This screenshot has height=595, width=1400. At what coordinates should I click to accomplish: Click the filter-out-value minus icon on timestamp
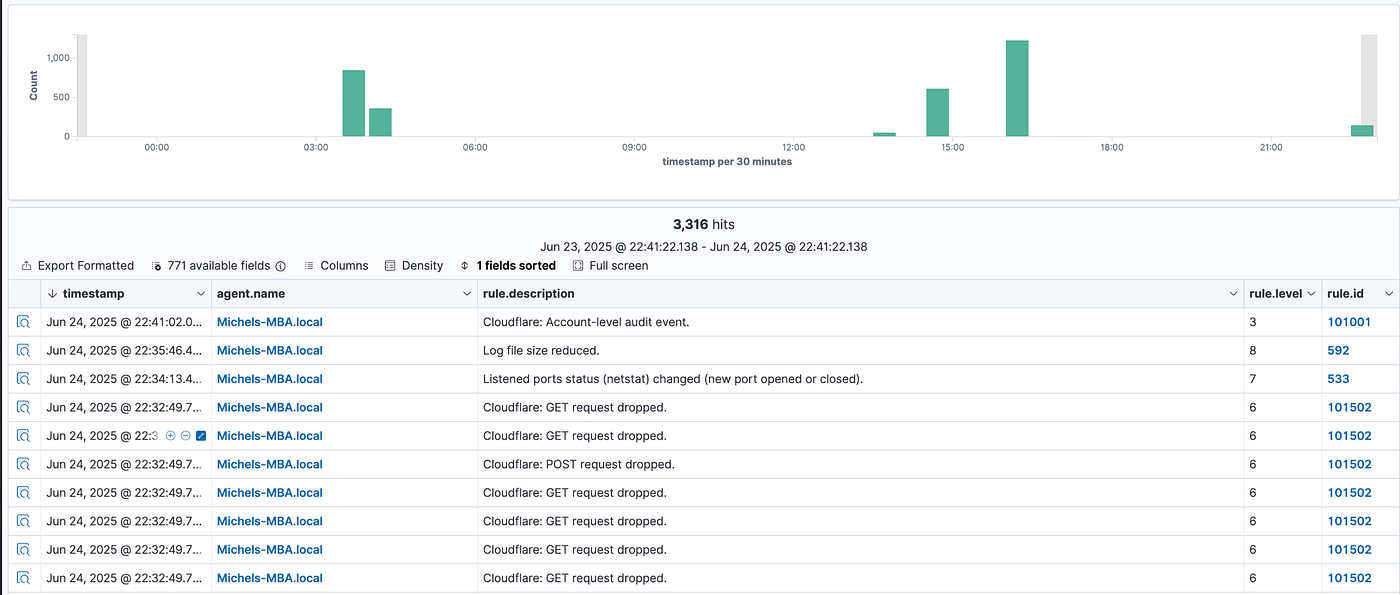click(186, 436)
